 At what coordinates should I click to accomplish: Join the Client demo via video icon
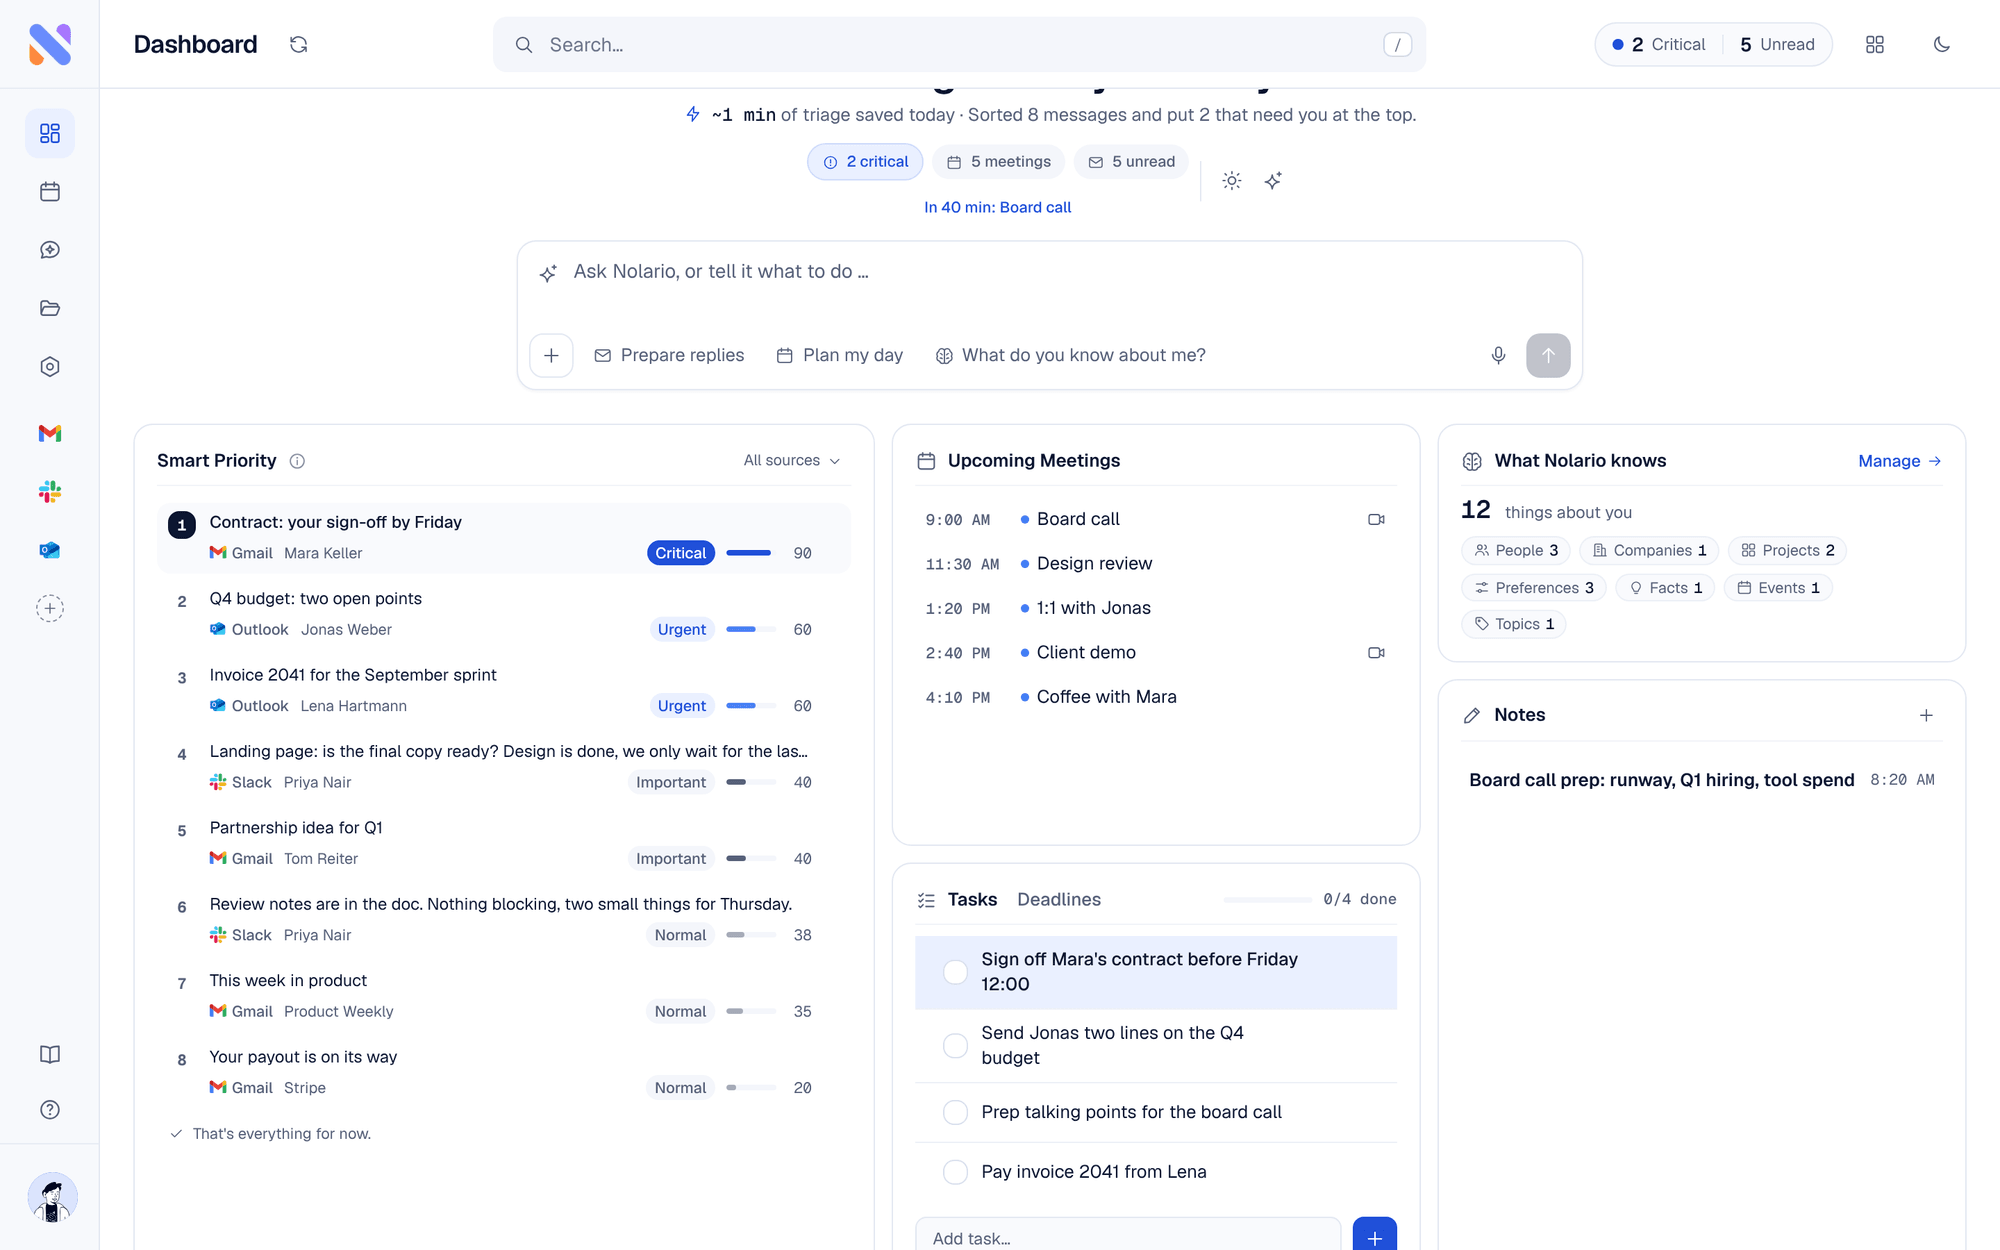(1376, 652)
